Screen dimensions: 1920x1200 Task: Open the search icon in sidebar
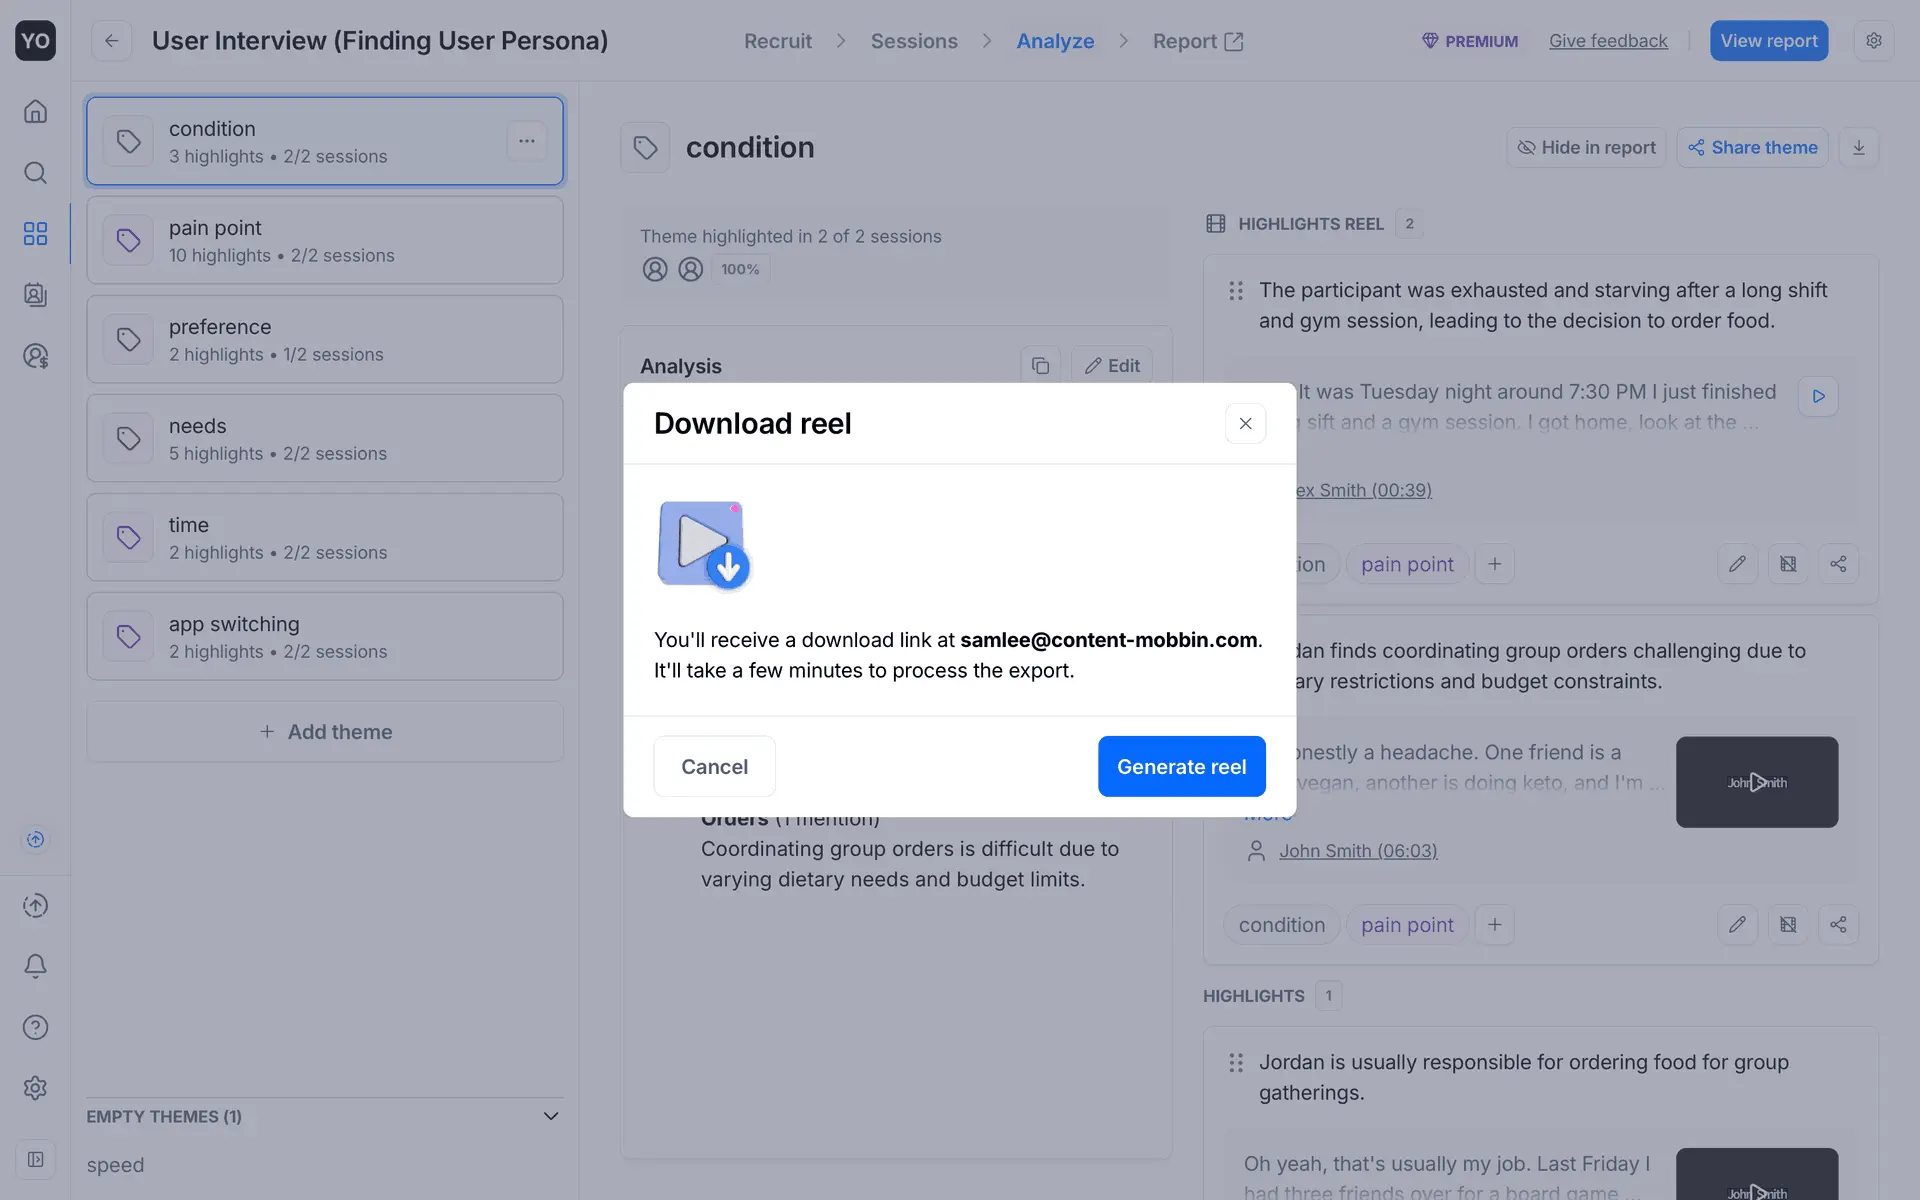coord(35,173)
